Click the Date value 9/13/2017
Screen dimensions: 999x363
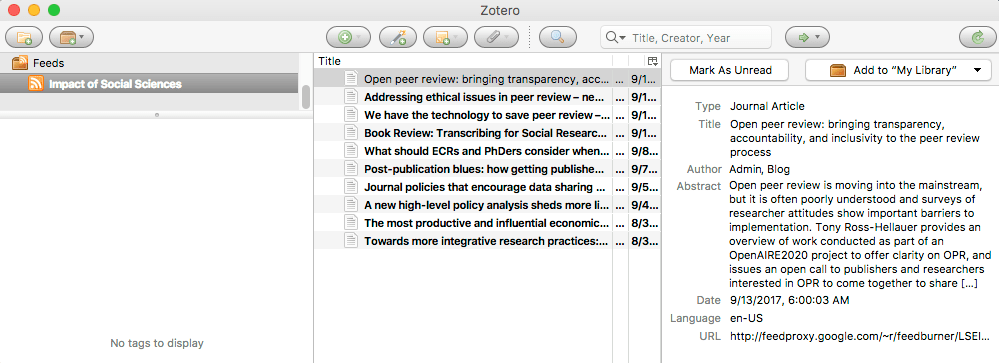point(789,300)
